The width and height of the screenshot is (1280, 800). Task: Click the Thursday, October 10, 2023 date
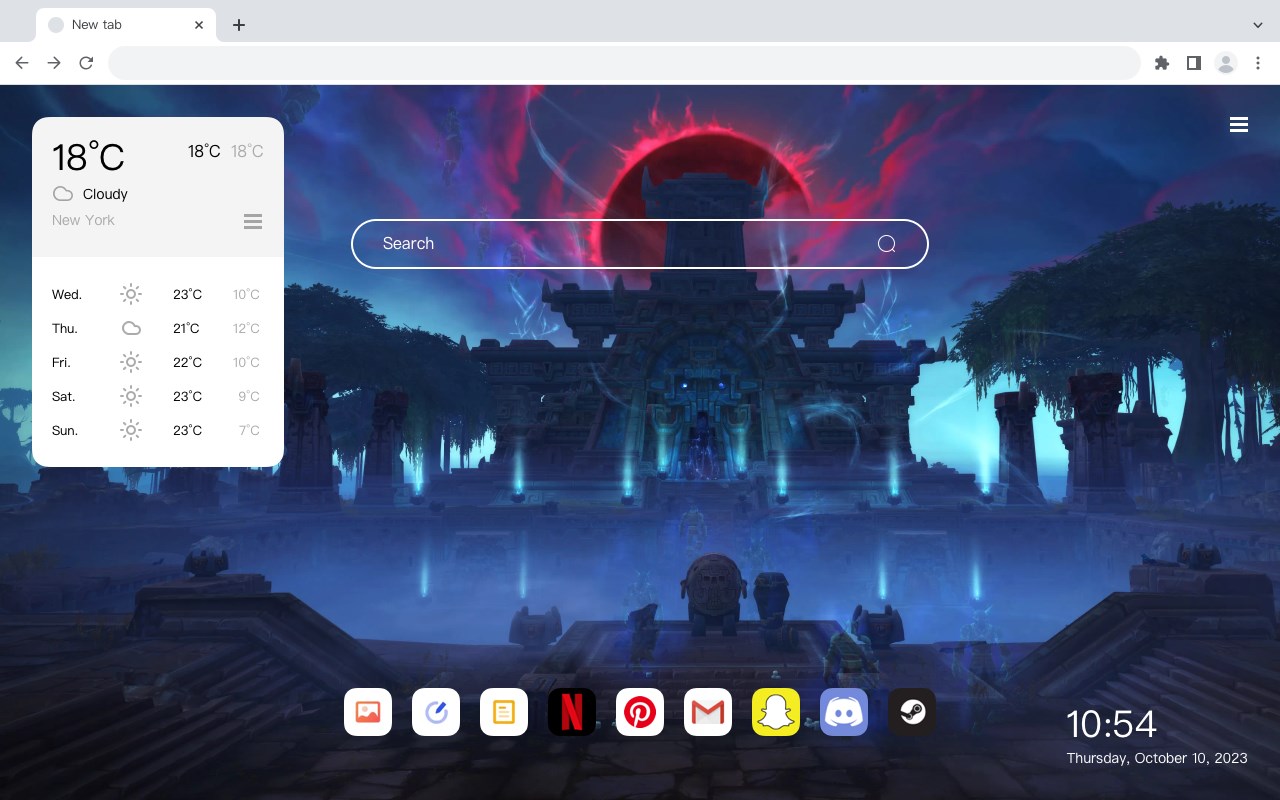[x=1157, y=758]
